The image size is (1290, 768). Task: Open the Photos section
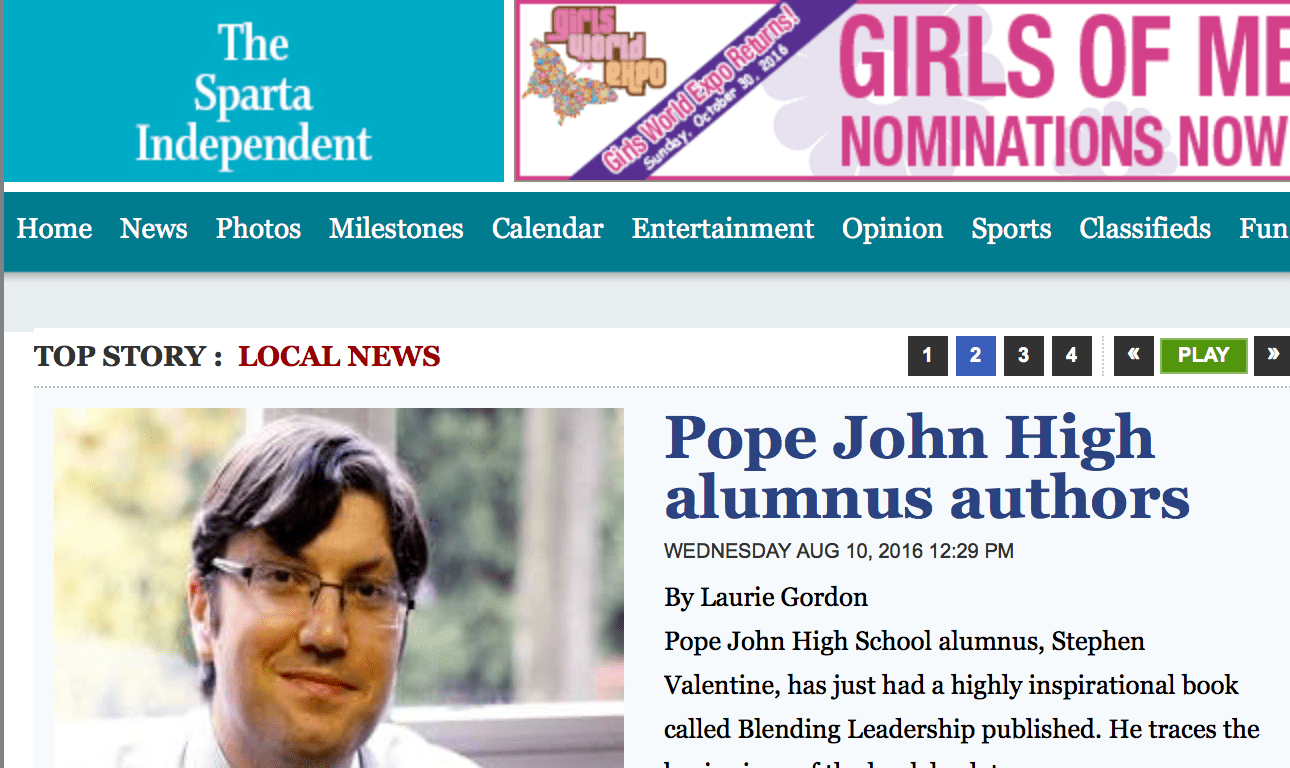[258, 229]
